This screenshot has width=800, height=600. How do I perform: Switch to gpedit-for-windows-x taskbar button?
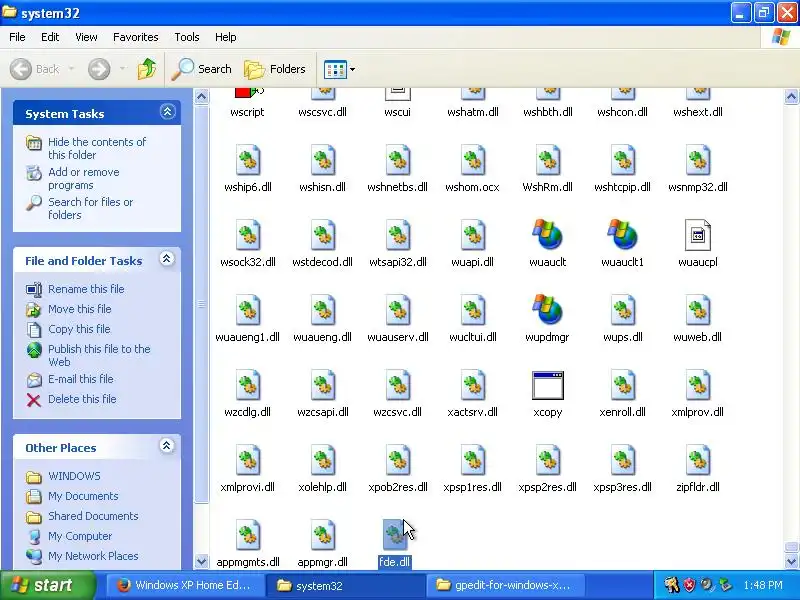(x=504, y=585)
